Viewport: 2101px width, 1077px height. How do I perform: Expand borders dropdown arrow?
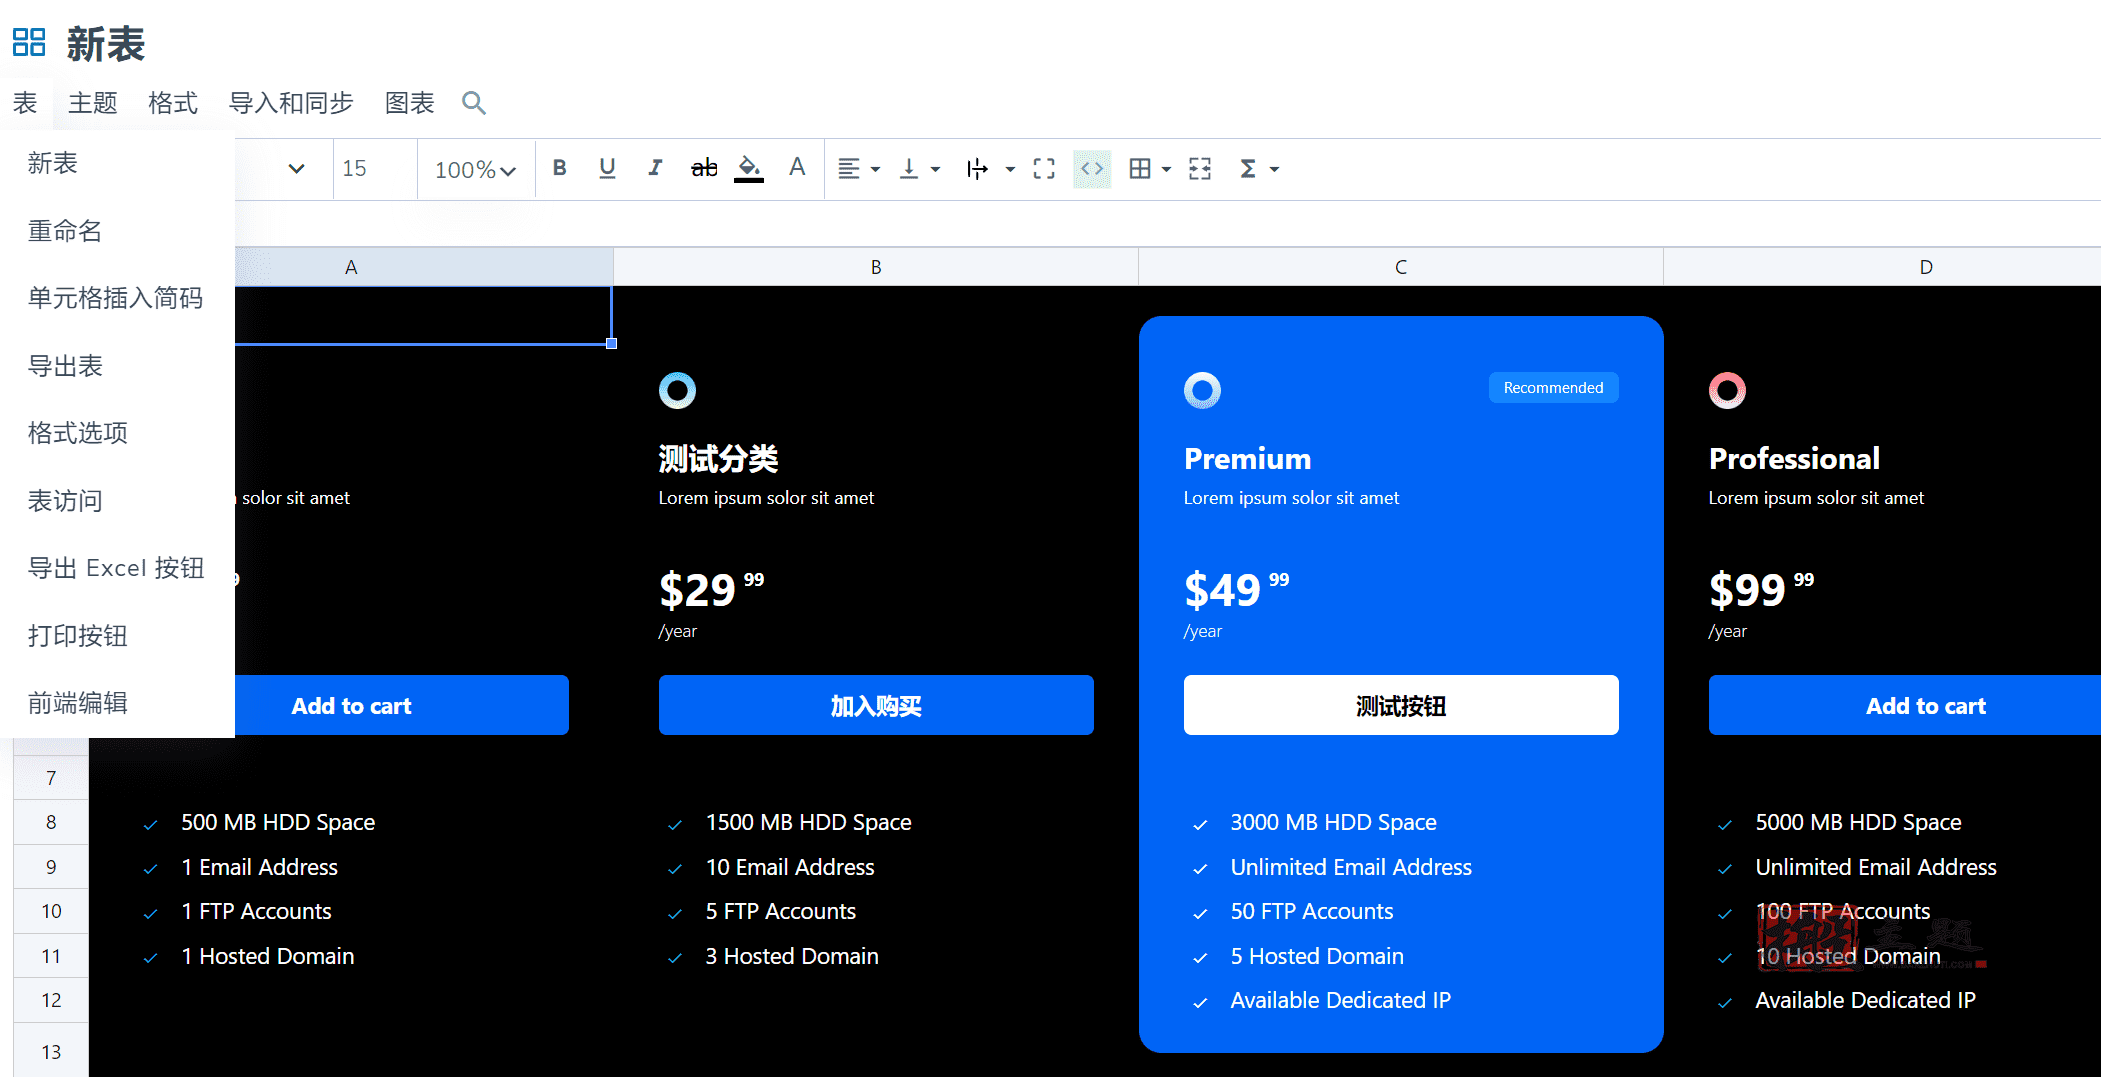coord(1167,169)
